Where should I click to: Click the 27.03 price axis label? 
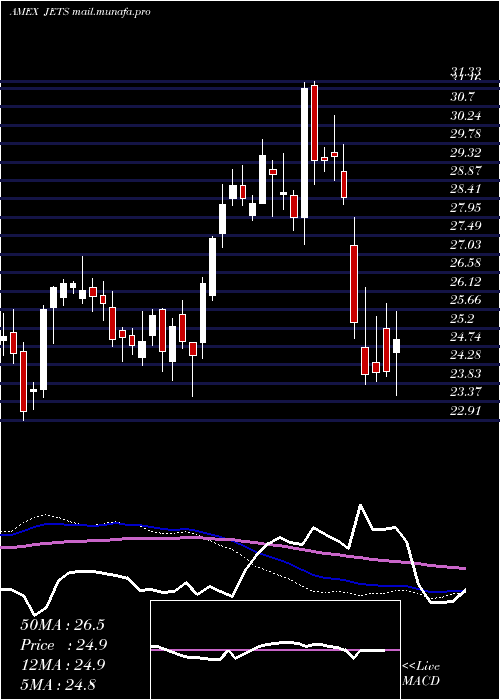click(x=466, y=244)
